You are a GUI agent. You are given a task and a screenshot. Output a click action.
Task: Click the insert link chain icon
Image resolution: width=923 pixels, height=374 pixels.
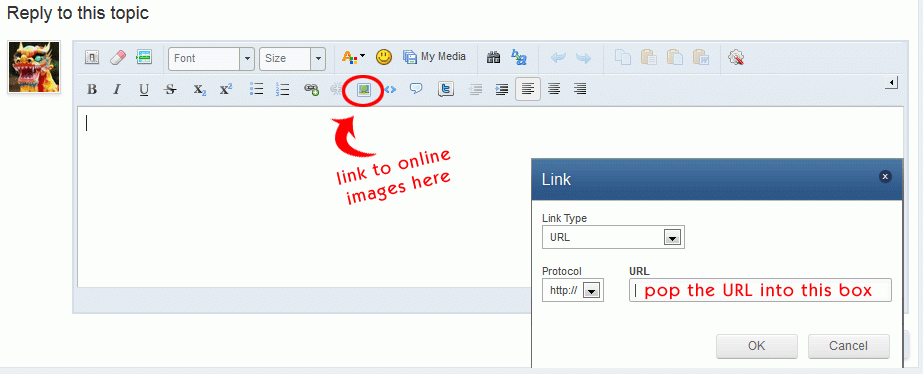pyautogui.click(x=311, y=90)
